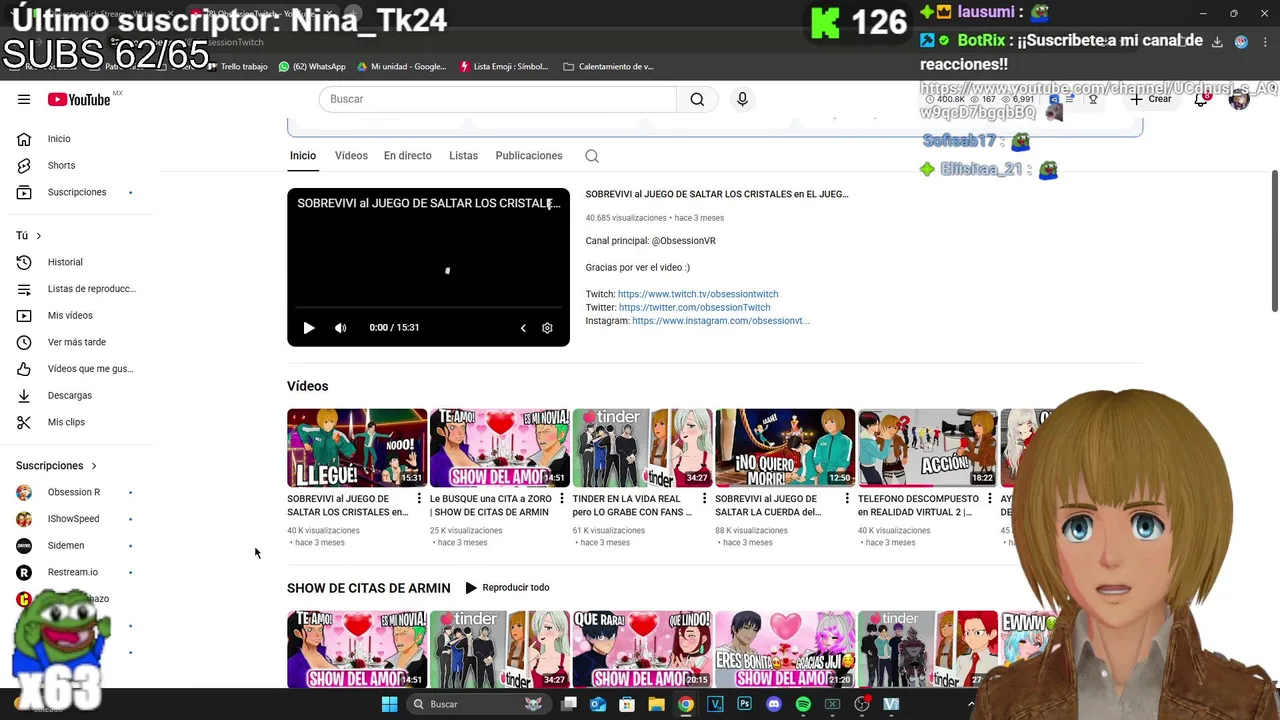Screen dimensions: 1280x720
Task: Switch to the En directo tab
Action: click(x=408, y=156)
